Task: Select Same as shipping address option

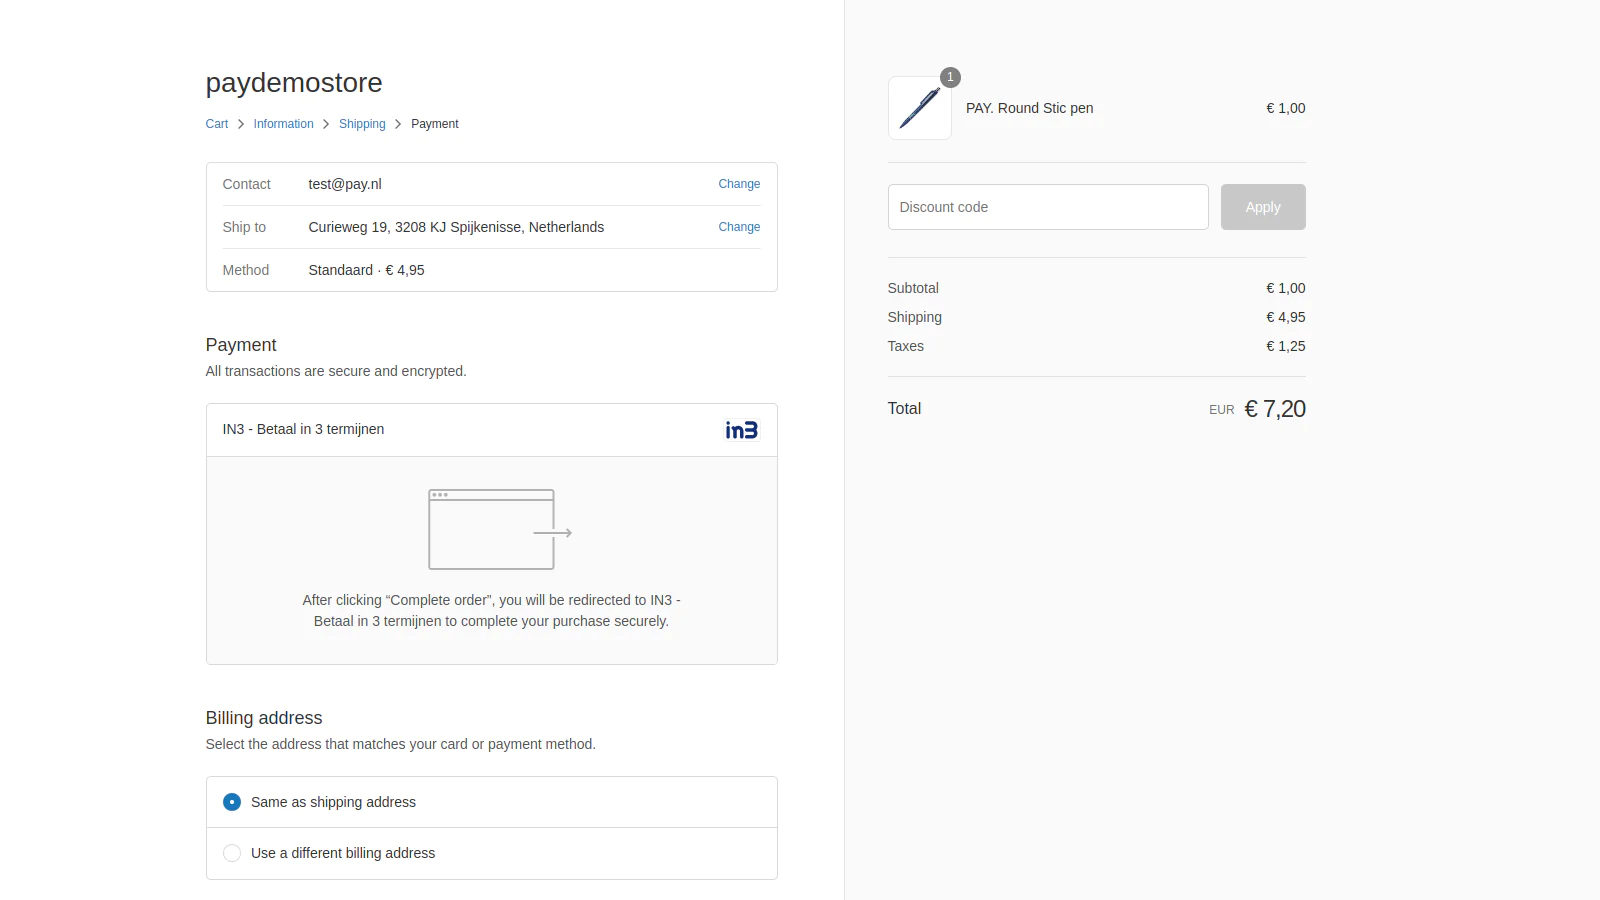Action: pos(232,802)
